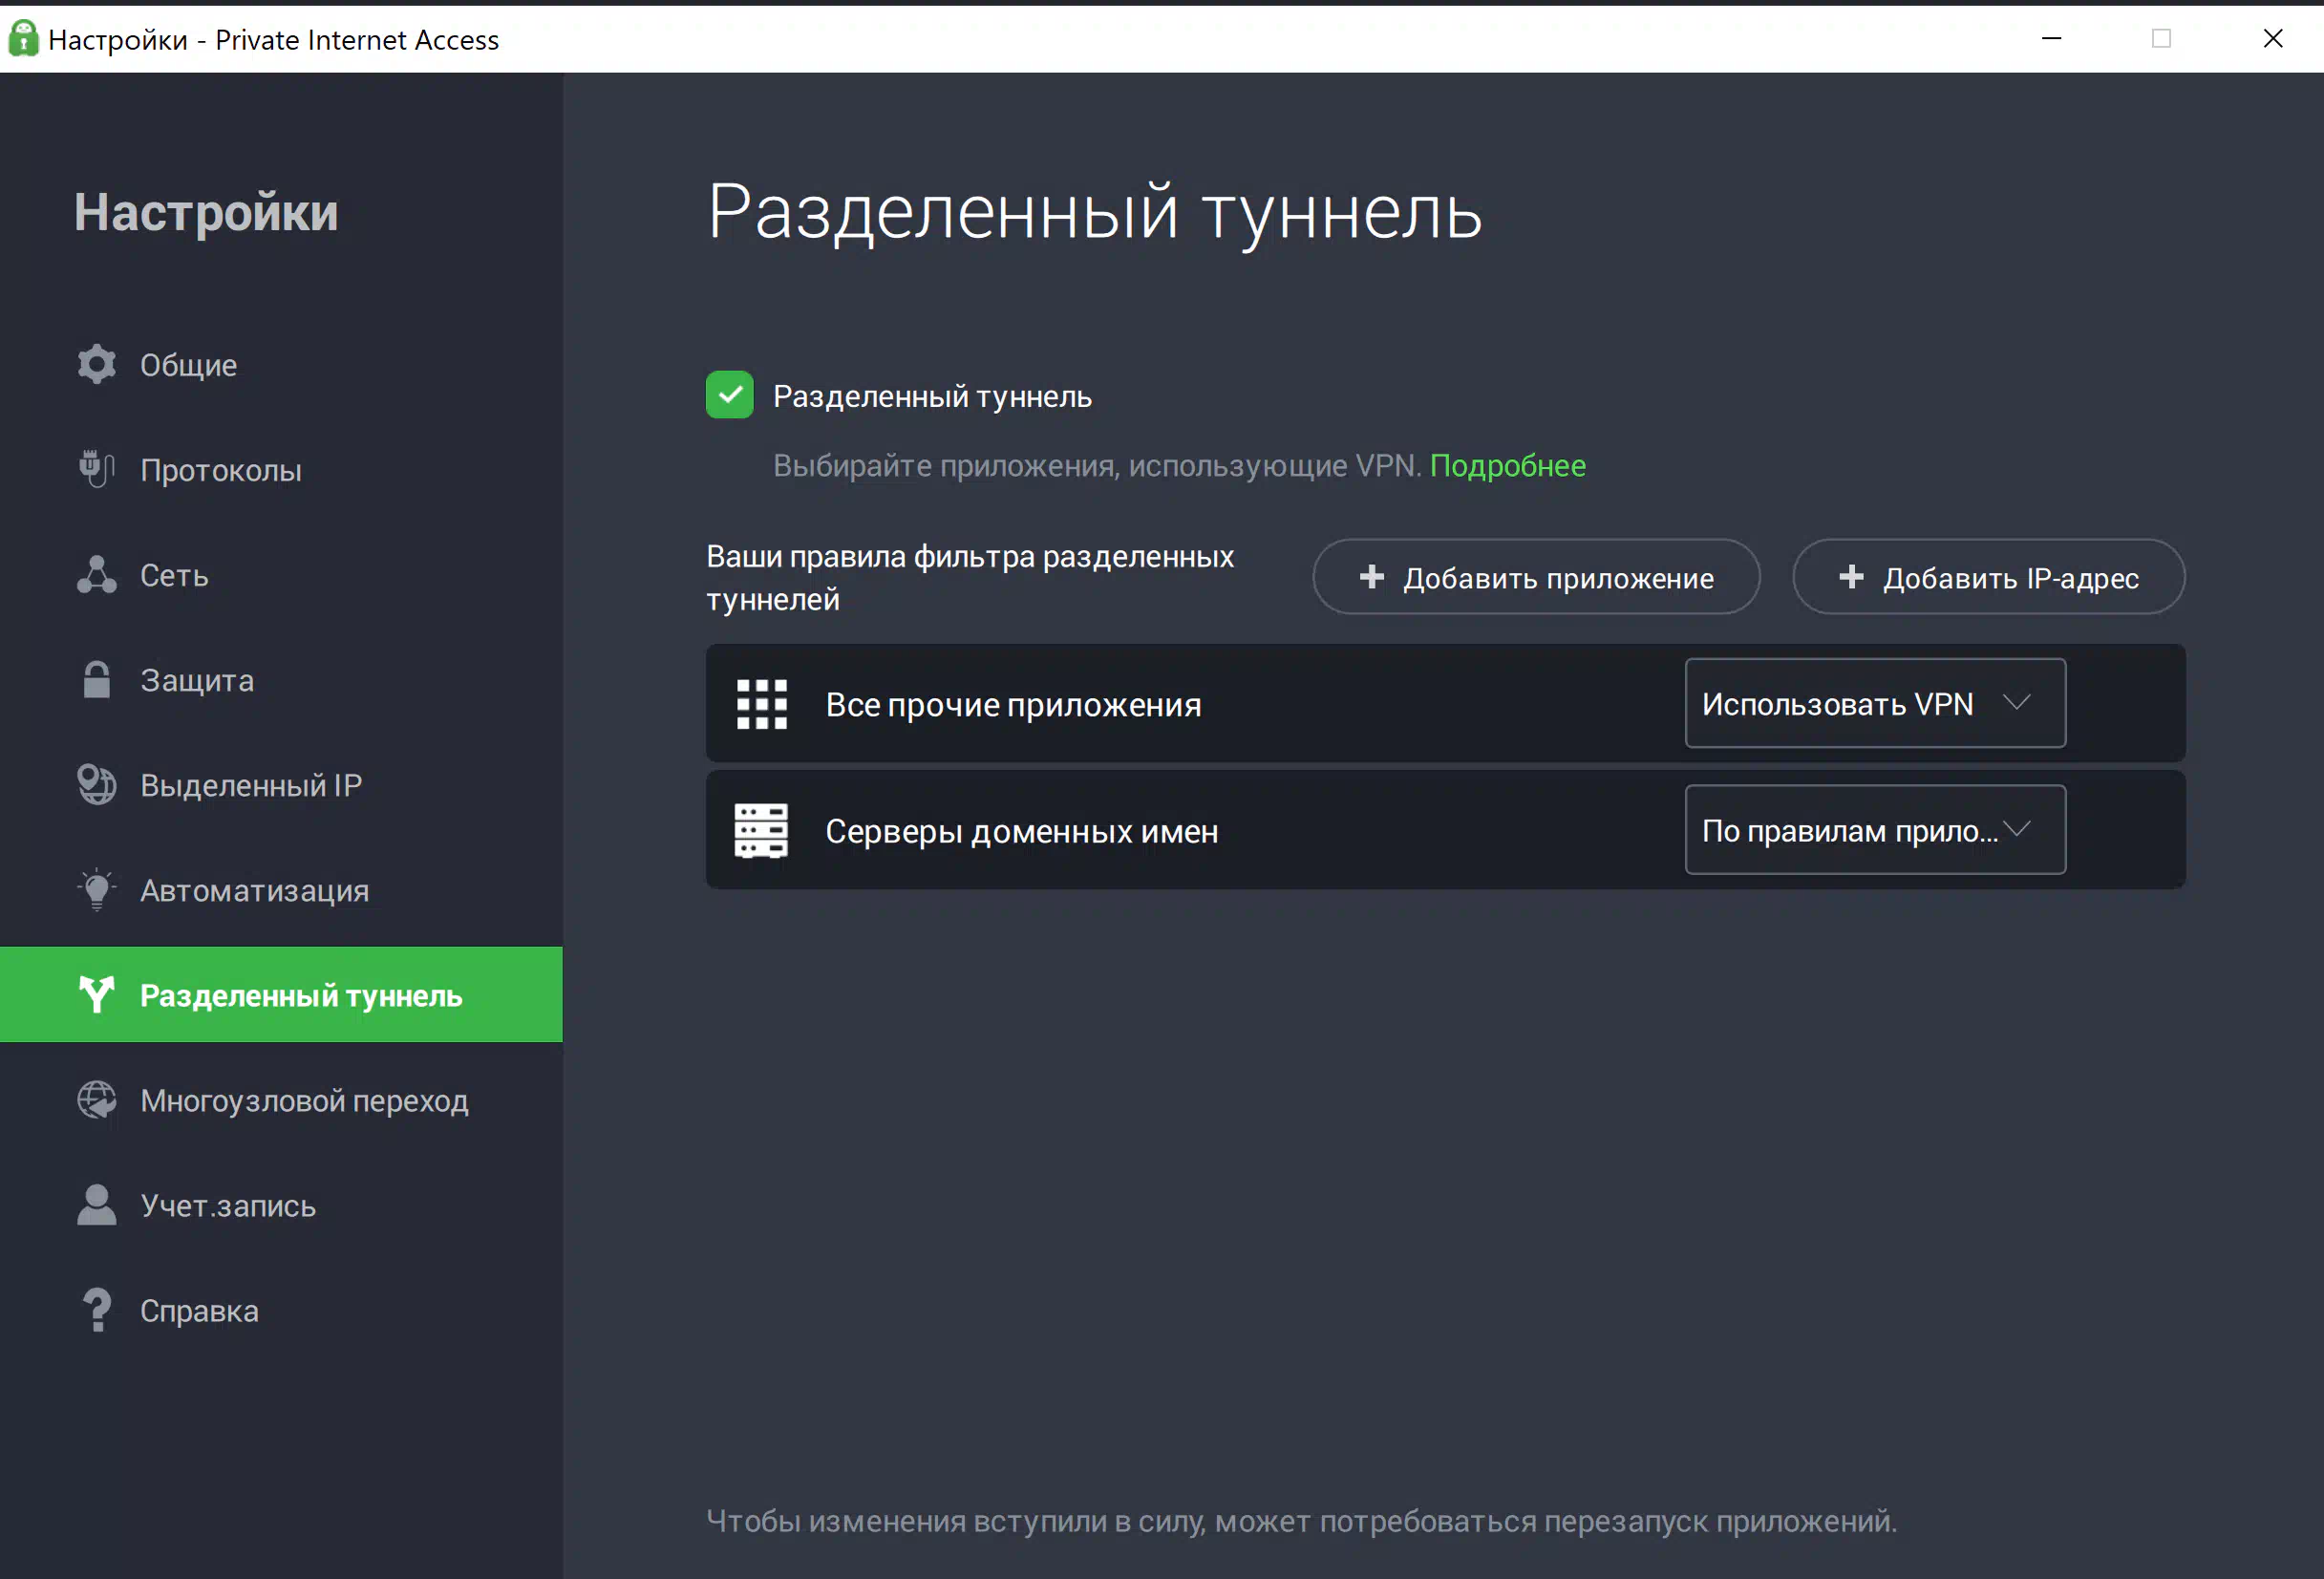
Task: Click the Серверы доменных имен row label
Action: click(x=1021, y=831)
